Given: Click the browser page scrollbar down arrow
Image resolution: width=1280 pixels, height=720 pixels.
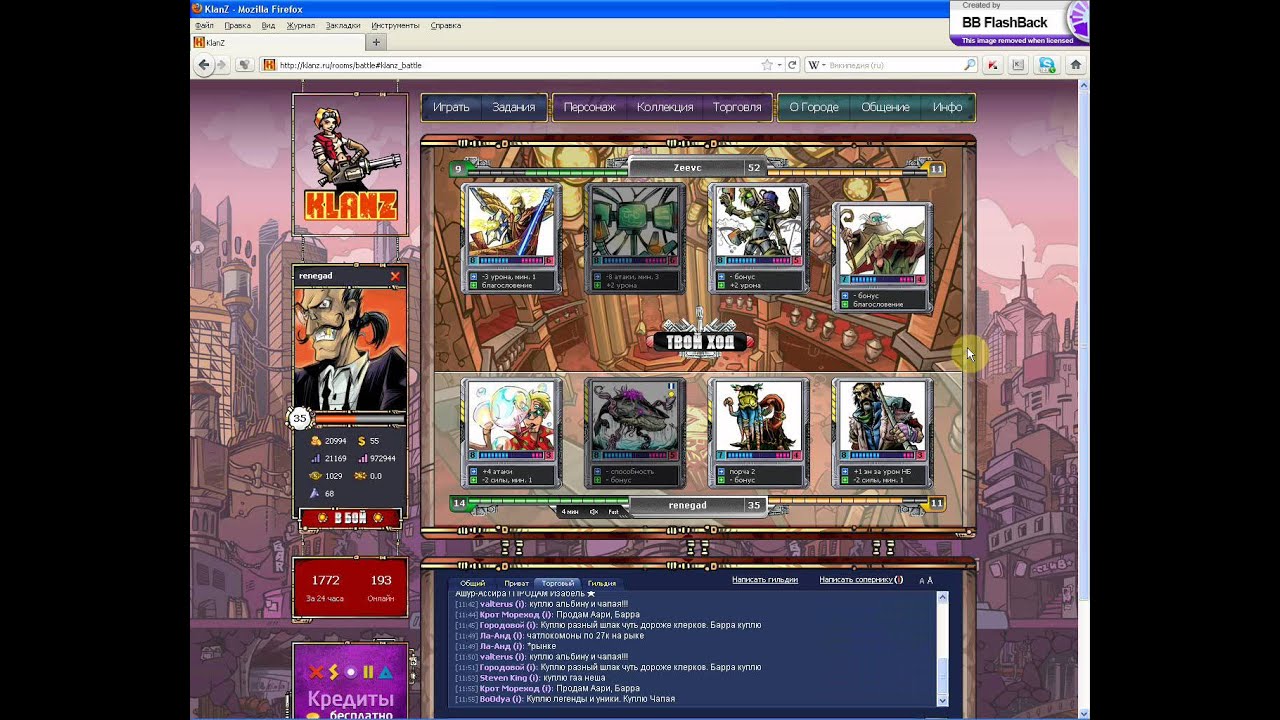Looking at the screenshot, I should (x=1084, y=713).
